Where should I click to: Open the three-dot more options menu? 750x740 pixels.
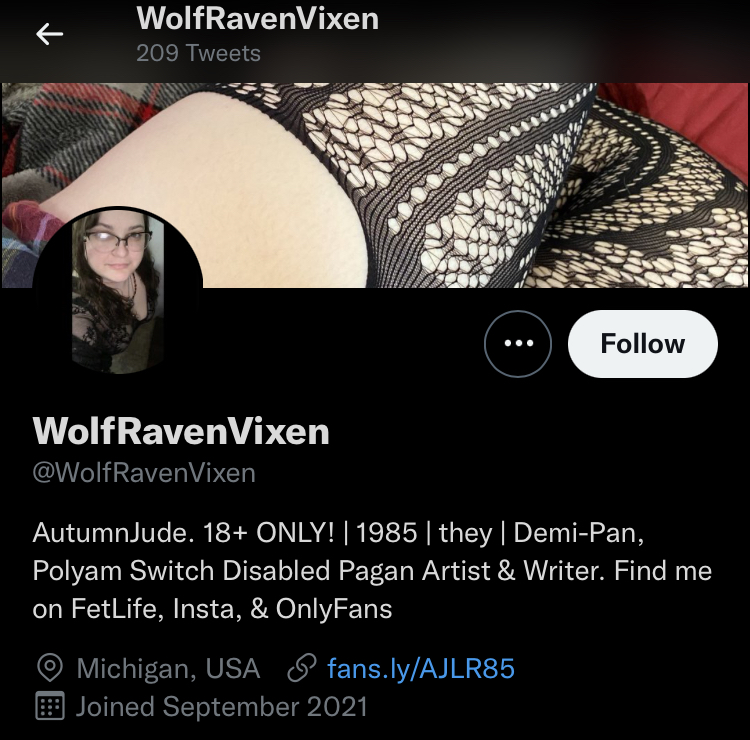click(x=518, y=343)
